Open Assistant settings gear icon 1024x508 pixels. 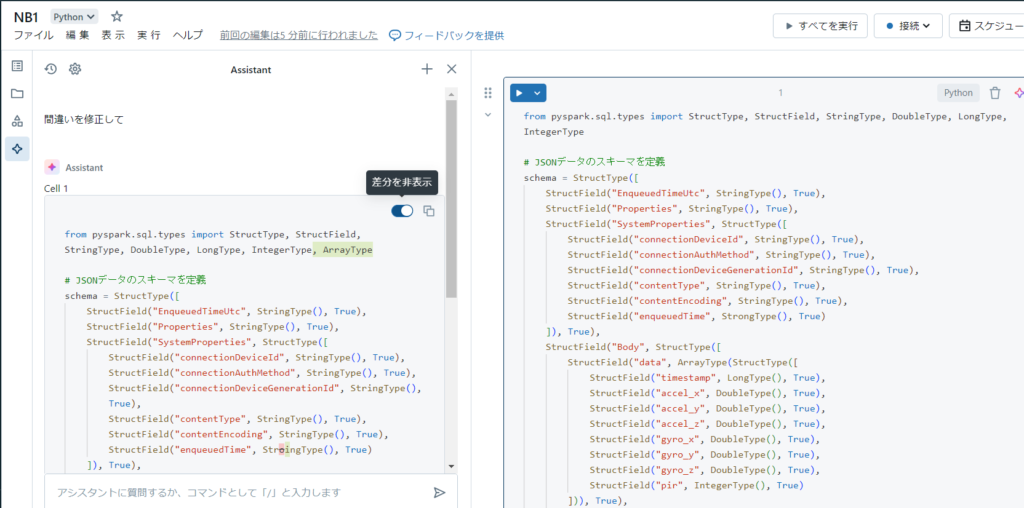(75, 69)
